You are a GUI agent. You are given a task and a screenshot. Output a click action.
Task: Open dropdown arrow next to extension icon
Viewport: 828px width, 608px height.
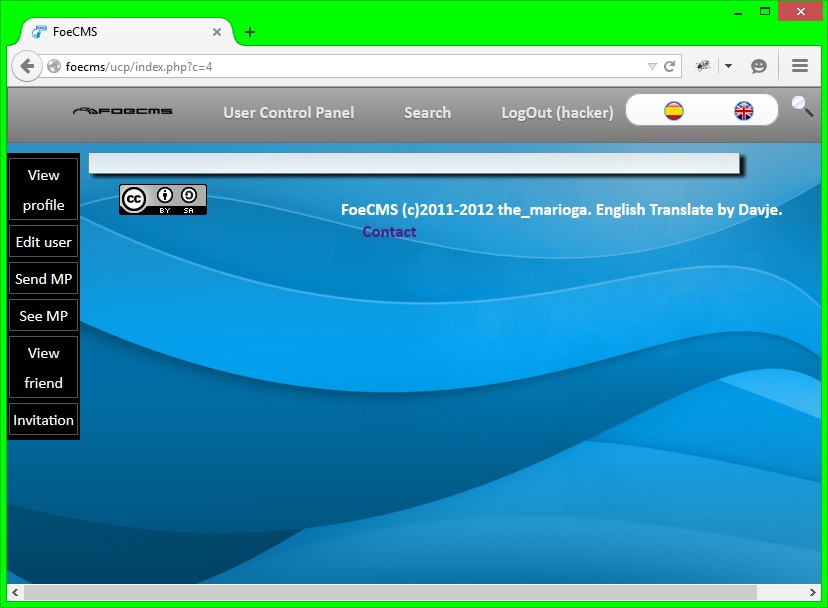pyautogui.click(x=729, y=66)
